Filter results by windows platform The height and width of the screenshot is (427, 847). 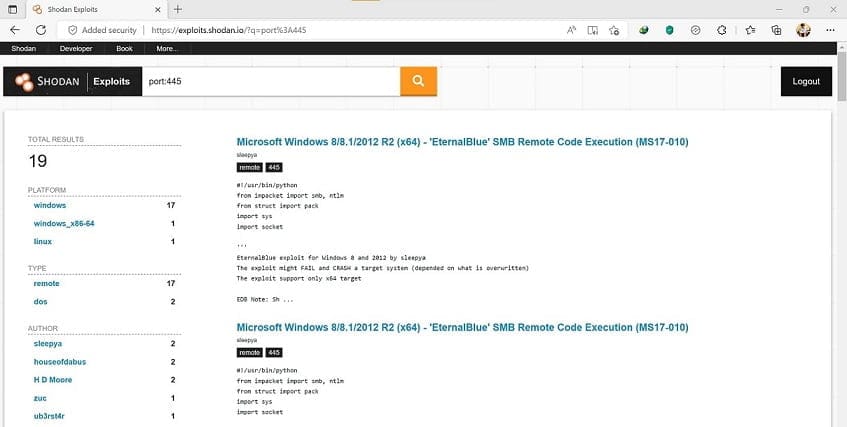50,205
